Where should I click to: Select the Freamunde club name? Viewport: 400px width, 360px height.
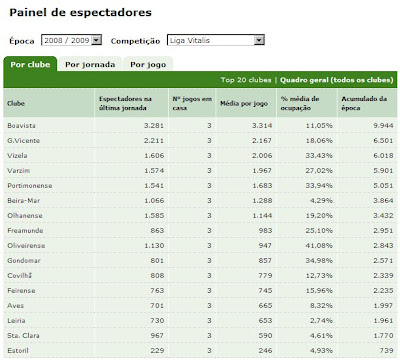[x=25, y=231]
